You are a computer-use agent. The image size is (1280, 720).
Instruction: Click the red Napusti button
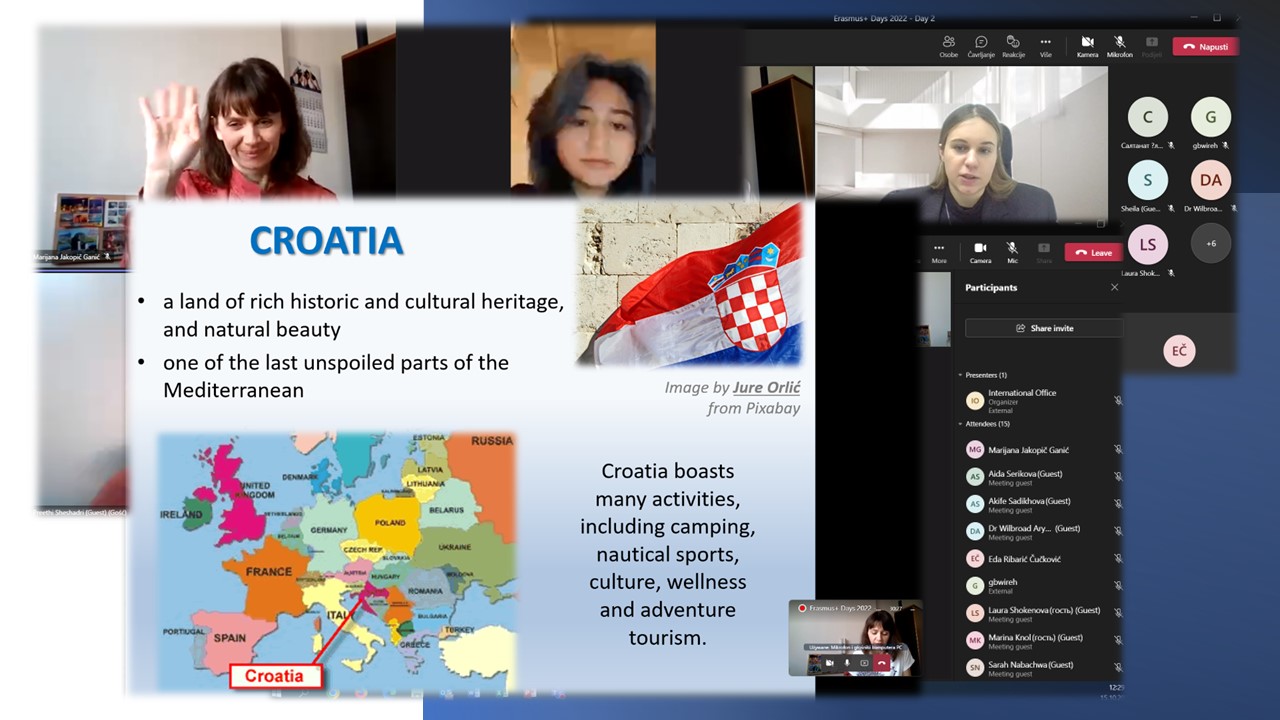tap(1205, 46)
